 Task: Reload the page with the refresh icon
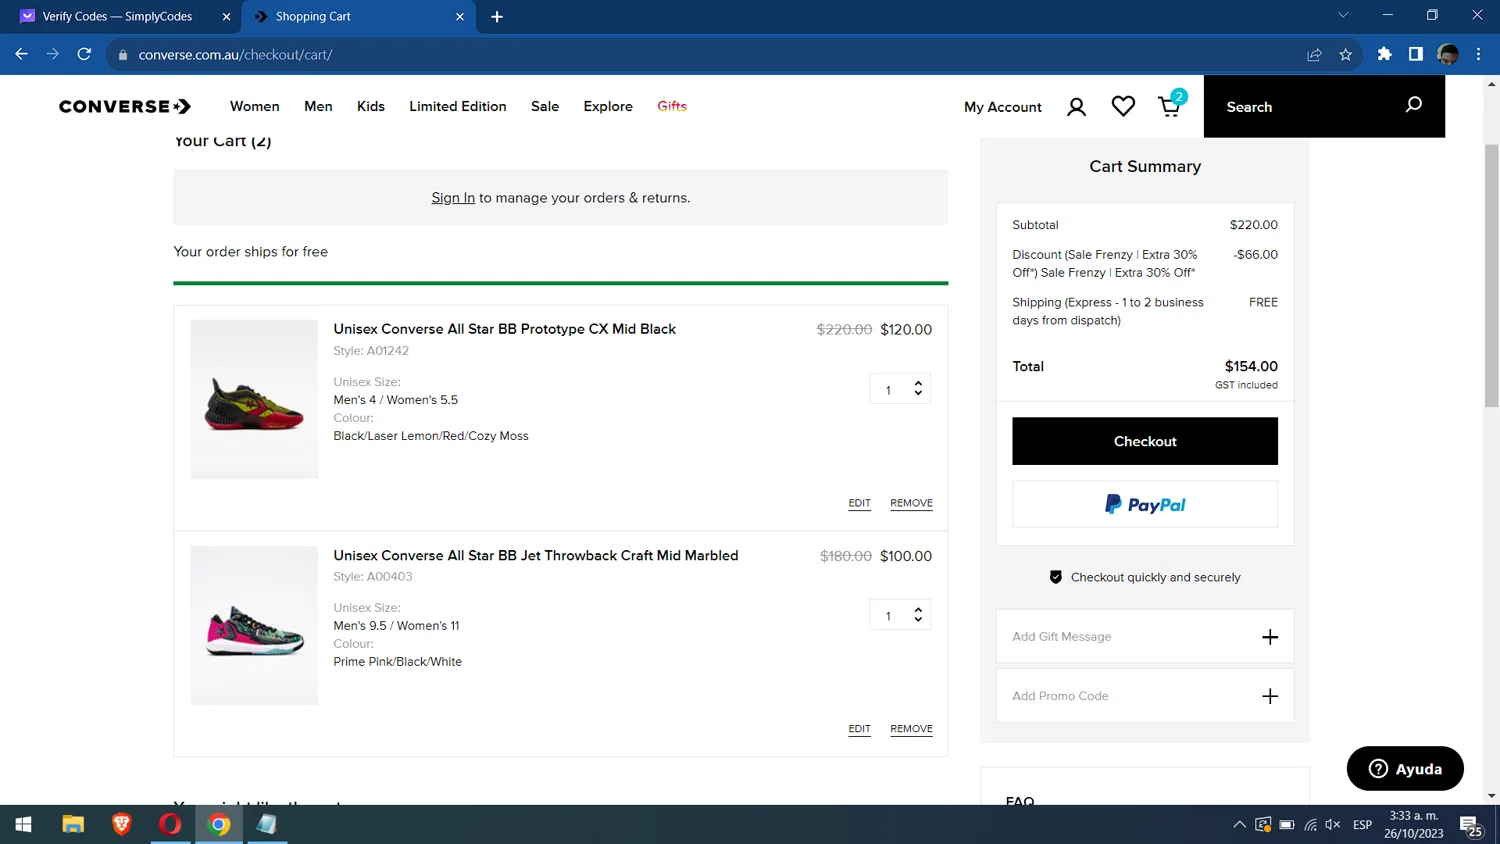pyautogui.click(x=84, y=54)
